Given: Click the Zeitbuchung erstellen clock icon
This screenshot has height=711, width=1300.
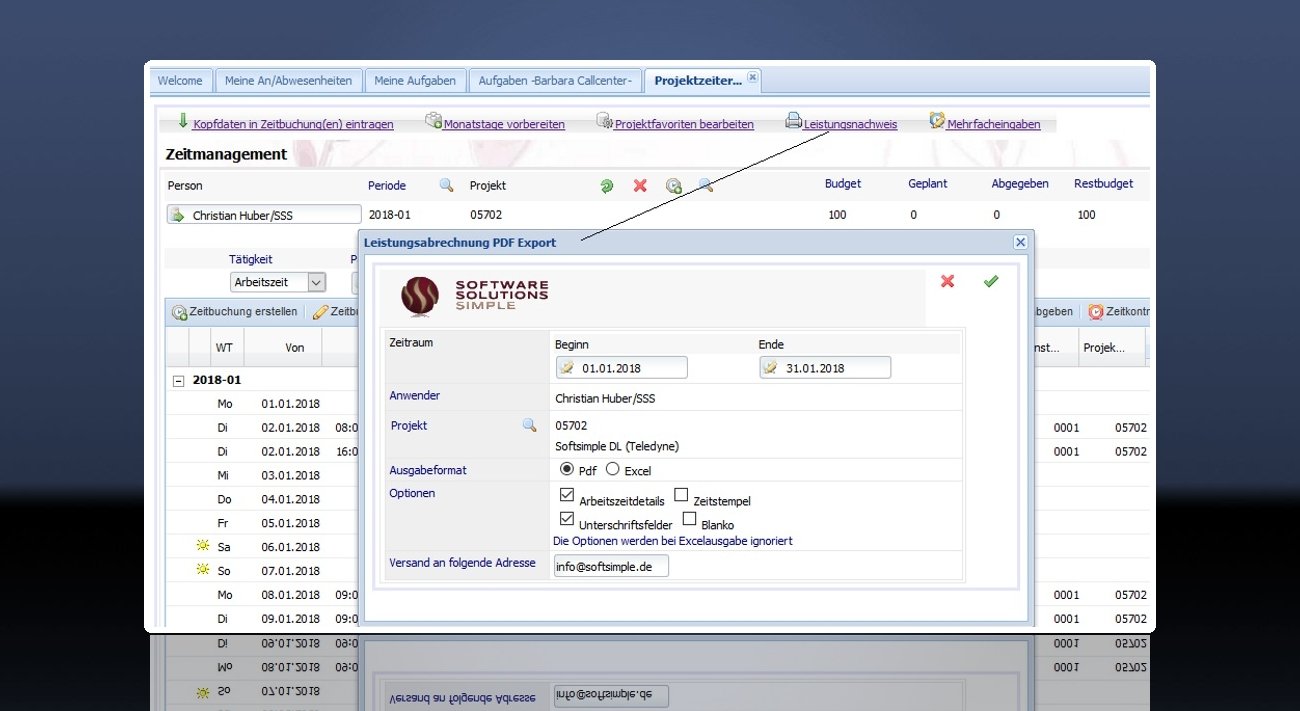Looking at the screenshot, I should [x=180, y=312].
